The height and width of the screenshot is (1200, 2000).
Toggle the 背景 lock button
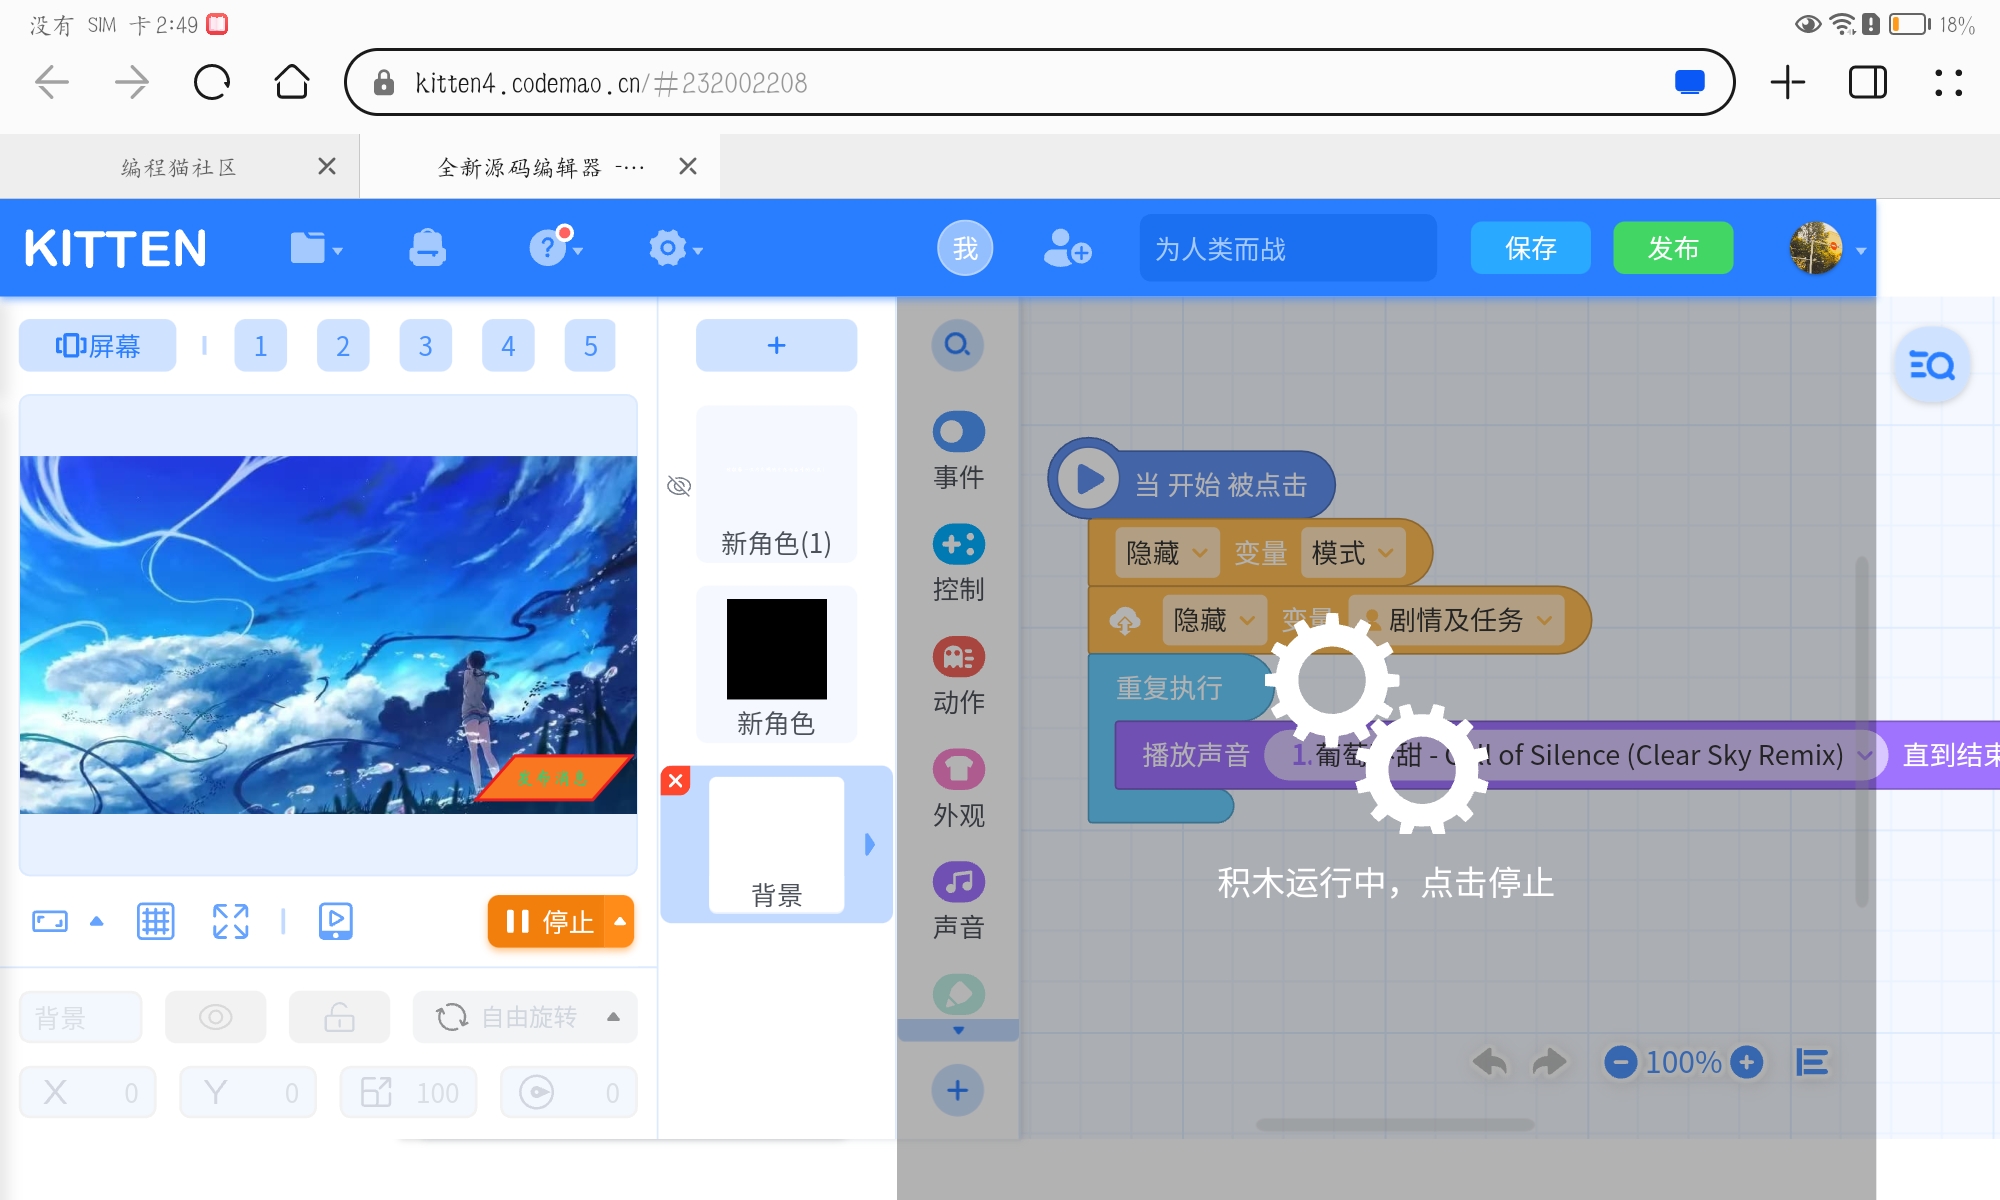pos(339,1017)
